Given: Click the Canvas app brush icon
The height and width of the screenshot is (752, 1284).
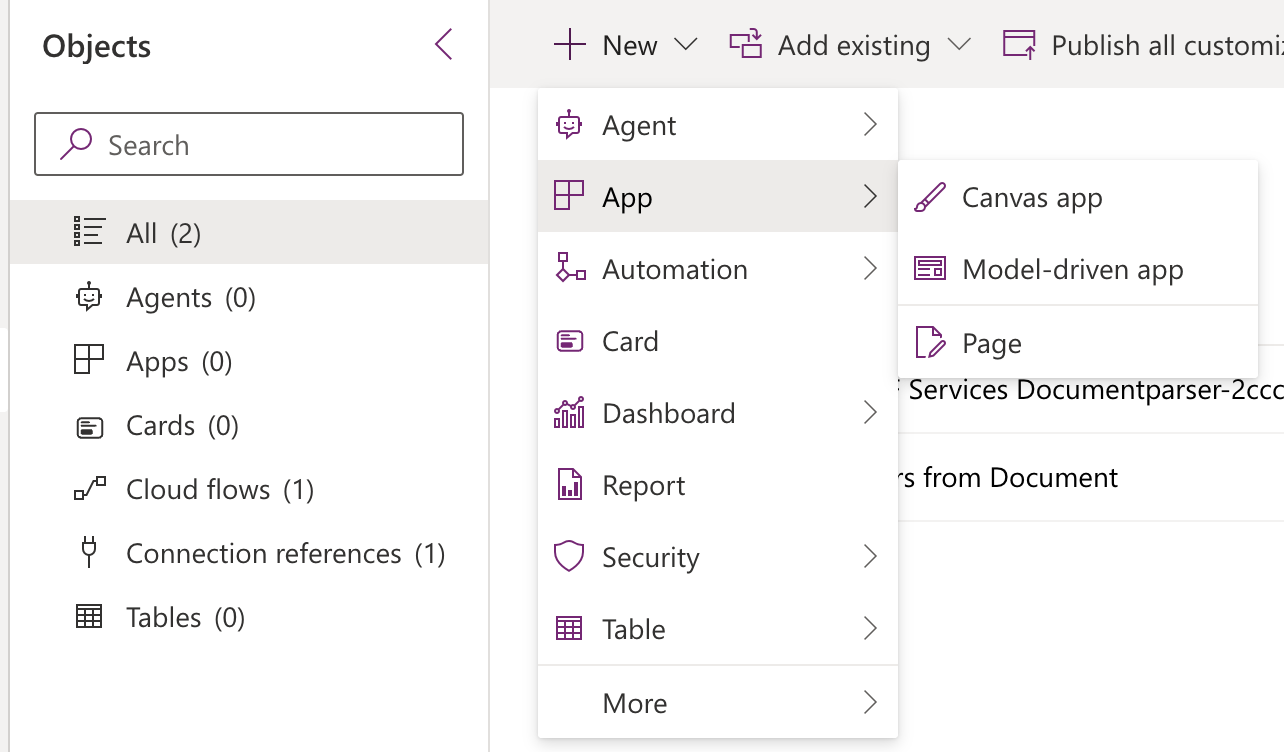Looking at the screenshot, I should click(x=930, y=198).
